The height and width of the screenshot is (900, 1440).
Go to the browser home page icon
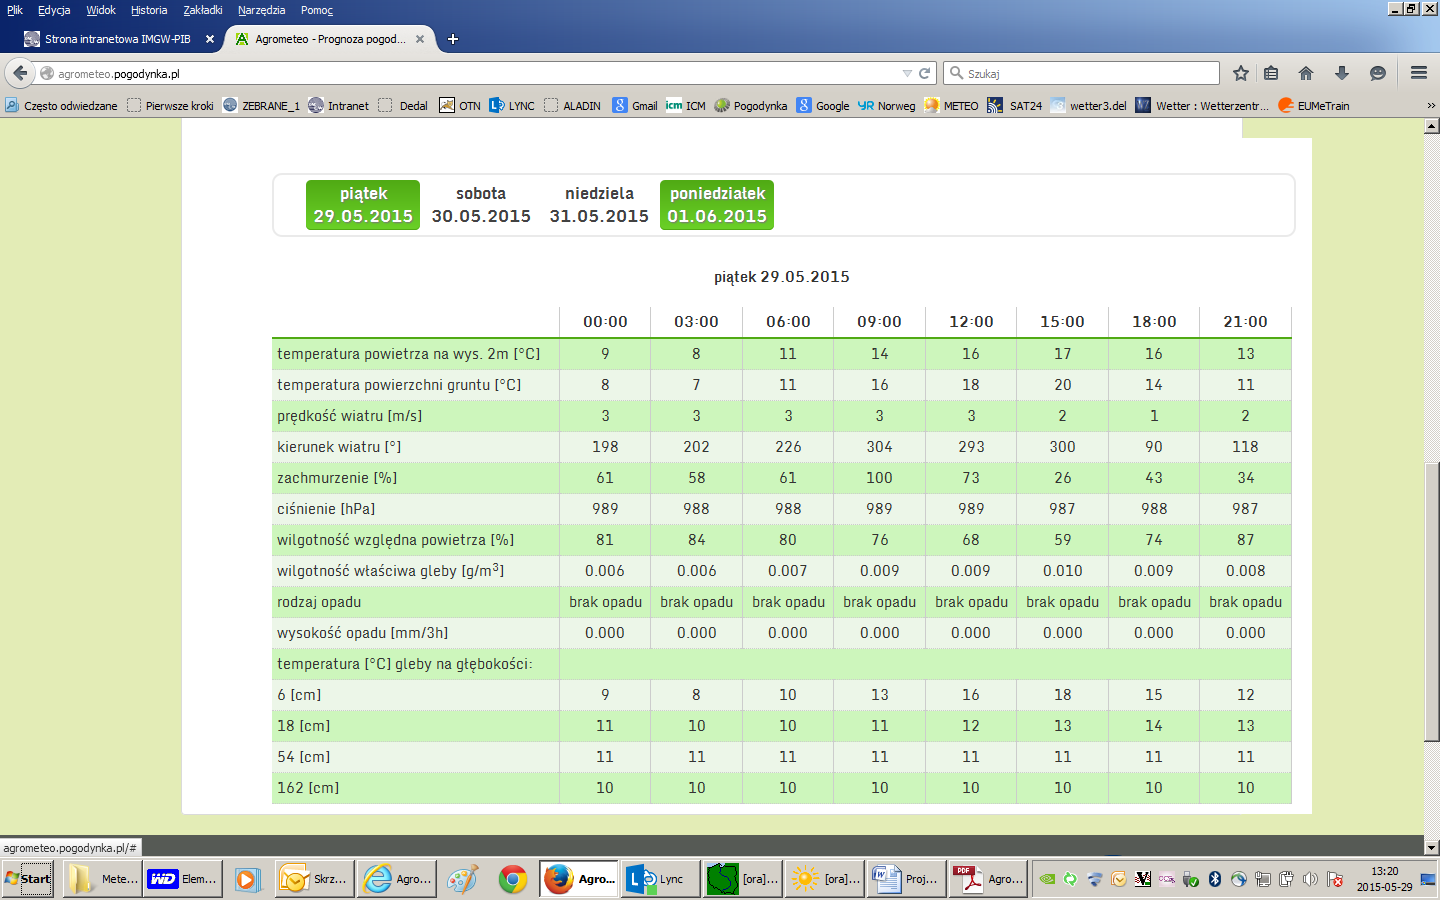(x=1306, y=73)
